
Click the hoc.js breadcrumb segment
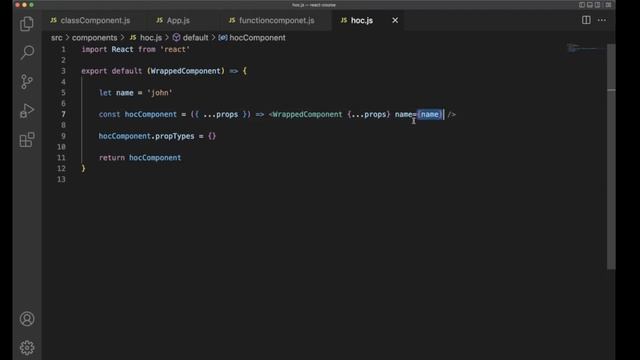[146, 38]
